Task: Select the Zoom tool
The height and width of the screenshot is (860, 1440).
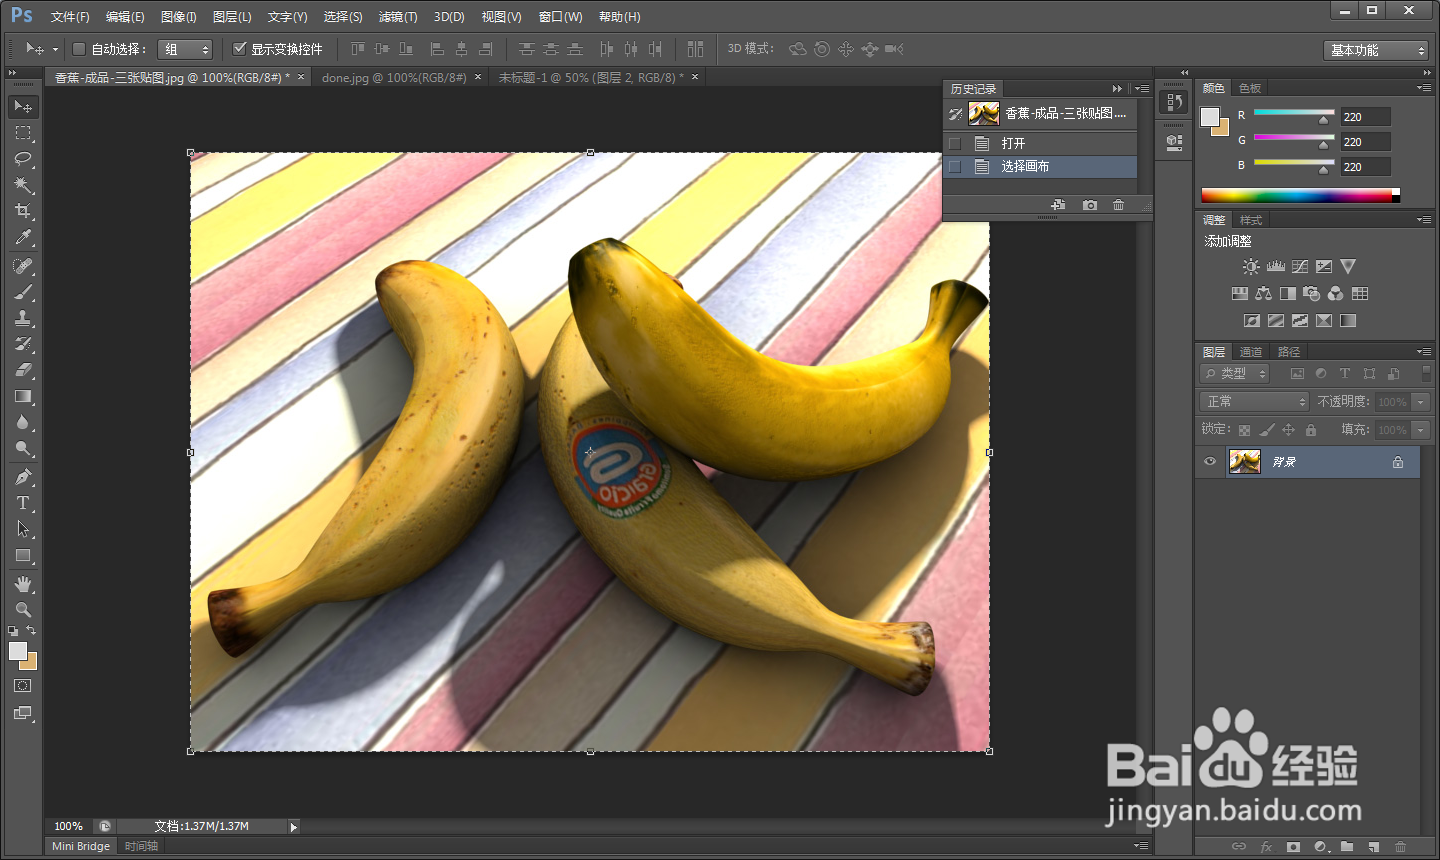Action: pos(23,610)
